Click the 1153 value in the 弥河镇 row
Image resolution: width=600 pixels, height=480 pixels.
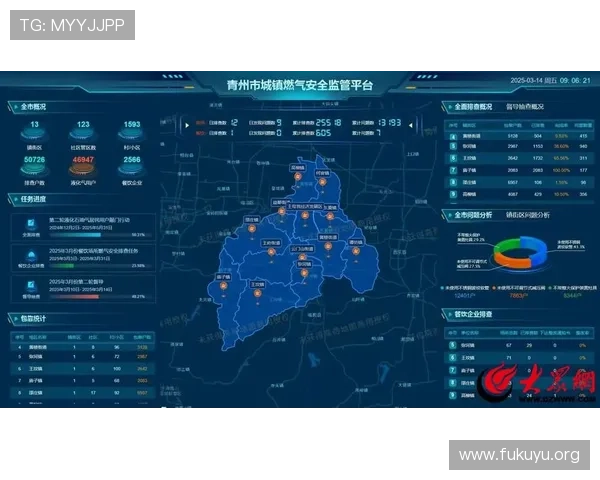[x=538, y=146]
